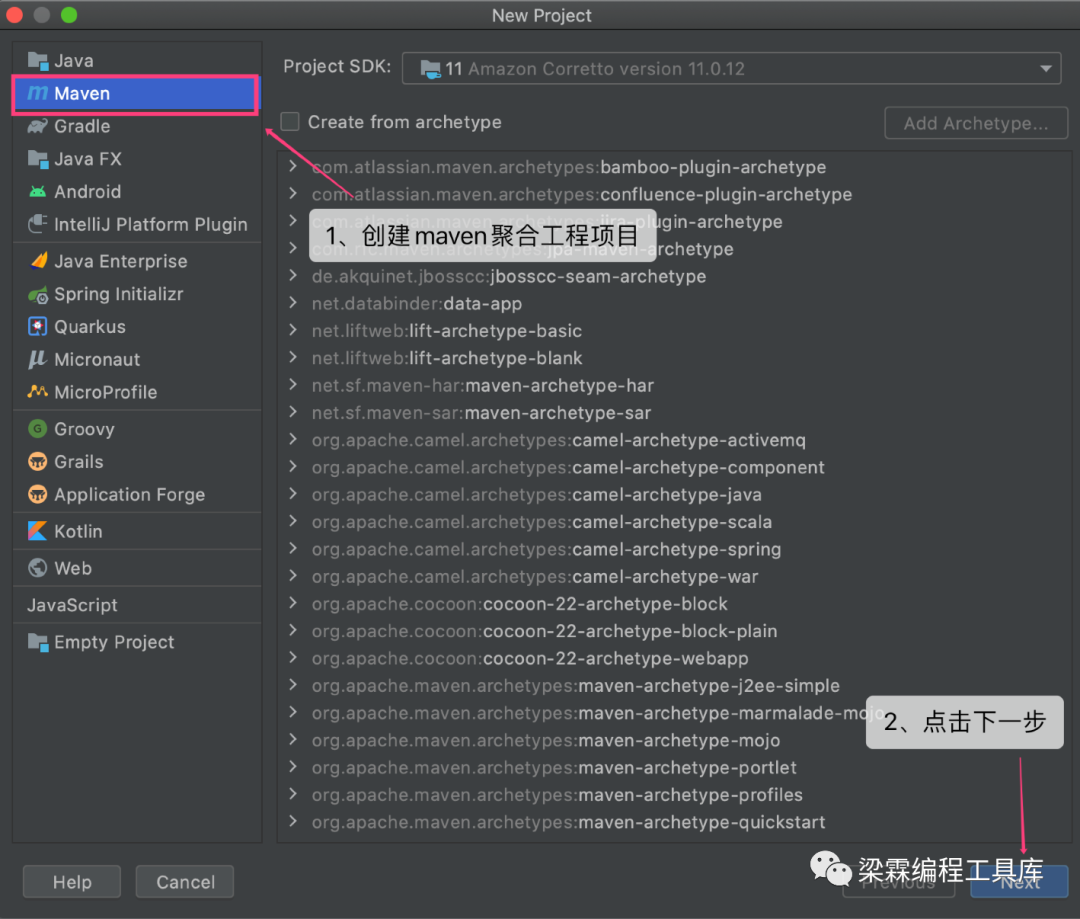The image size is (1080, 919).
Task: Click the Java project type icon
Action: (38, 61)
